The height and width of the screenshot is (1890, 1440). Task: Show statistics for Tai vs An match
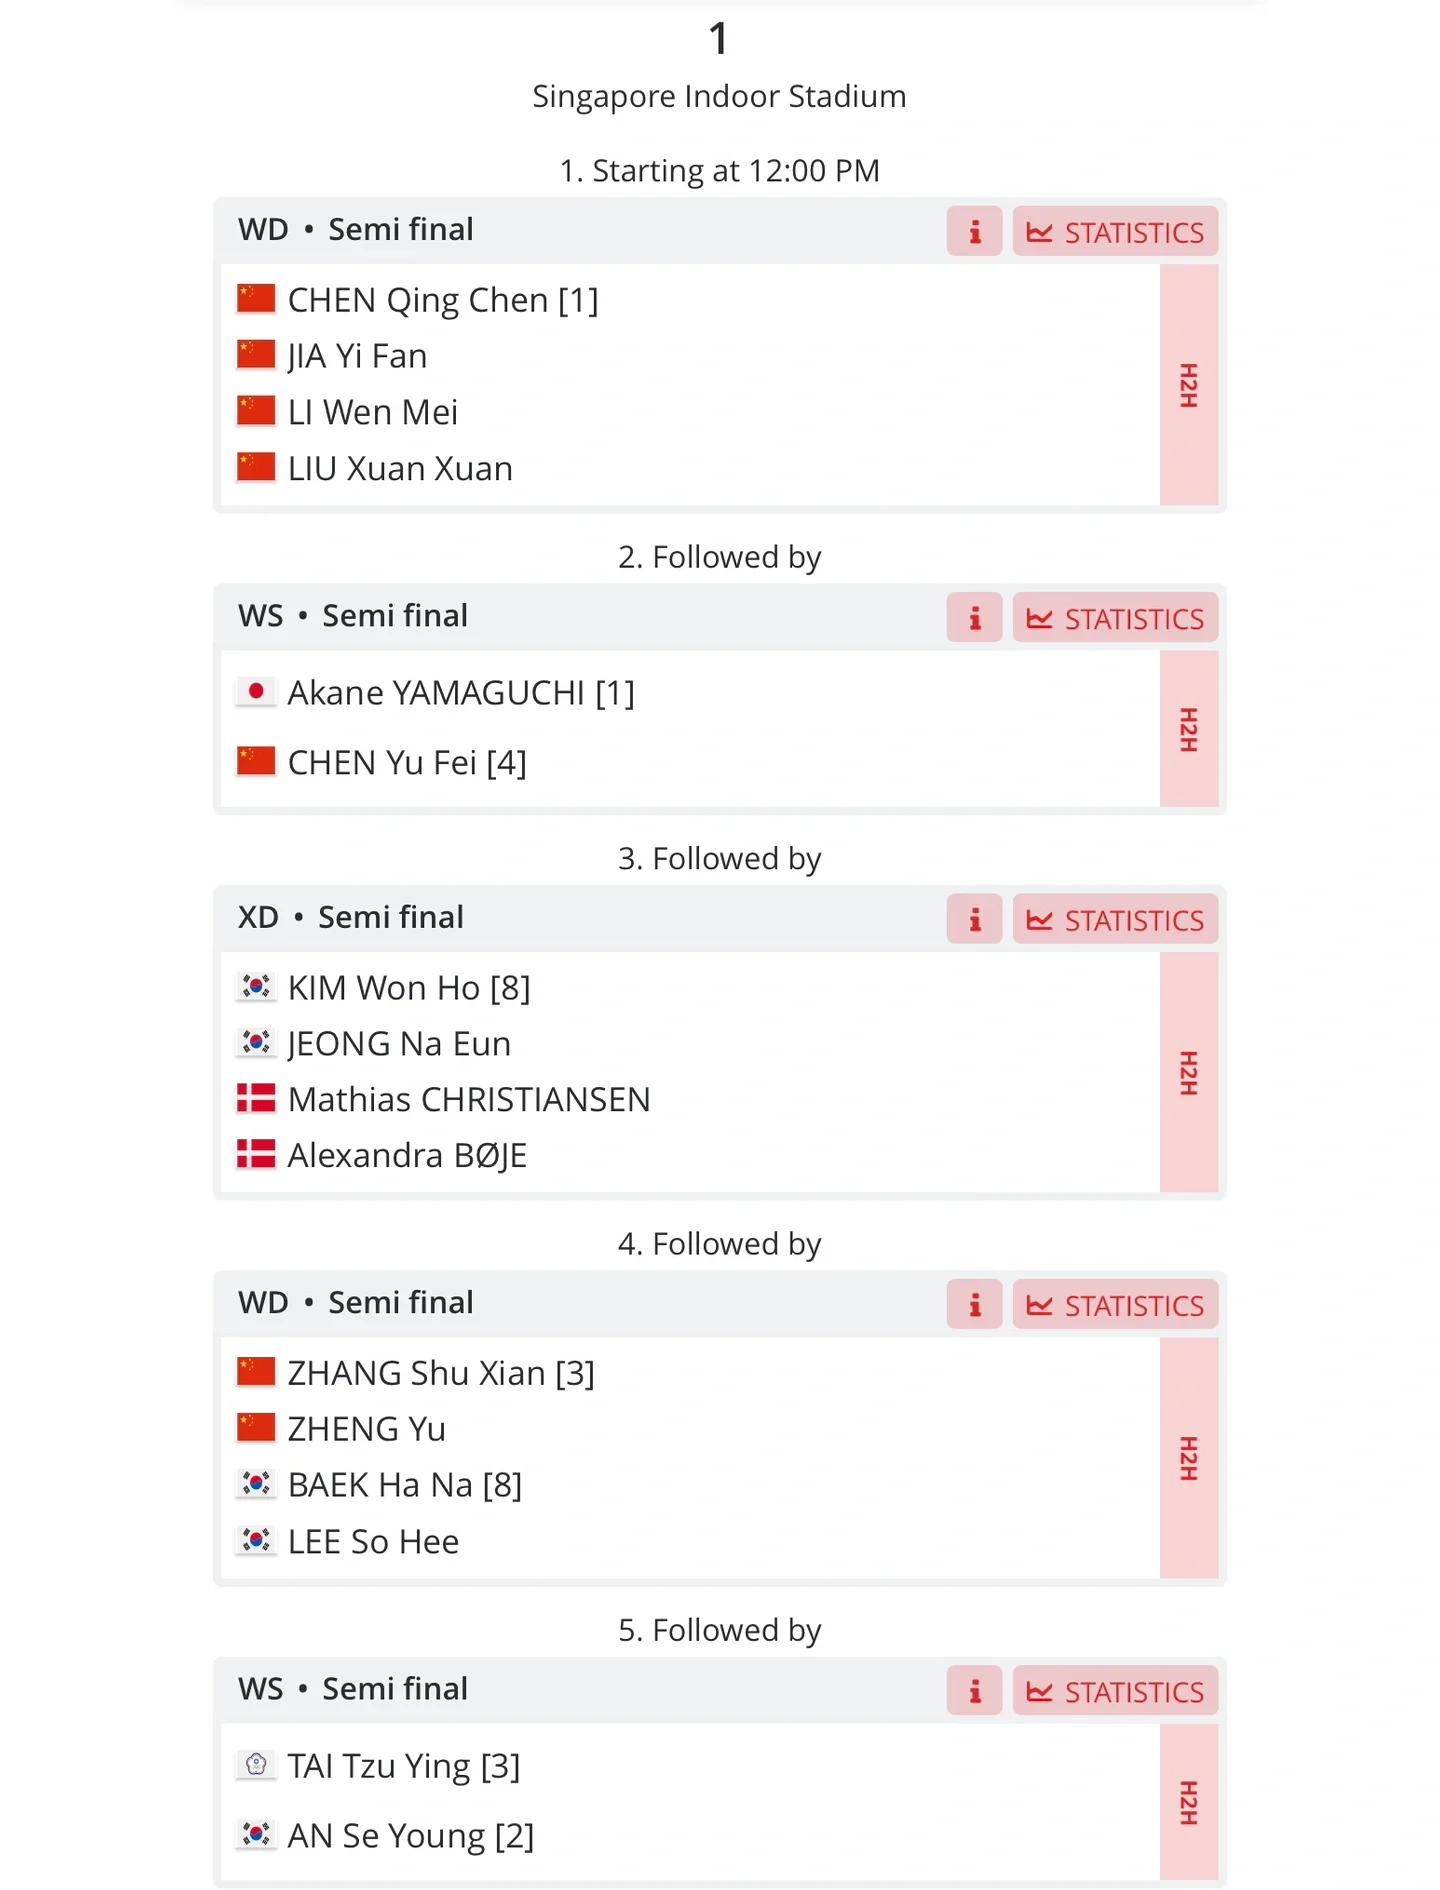[1115, 1691]
